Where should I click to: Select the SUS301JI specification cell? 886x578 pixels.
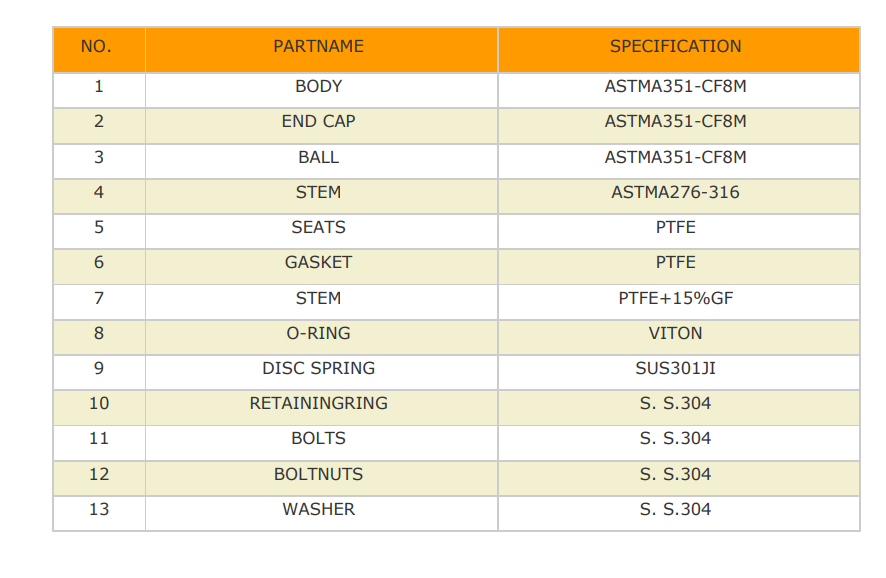(x=679, y=372)
